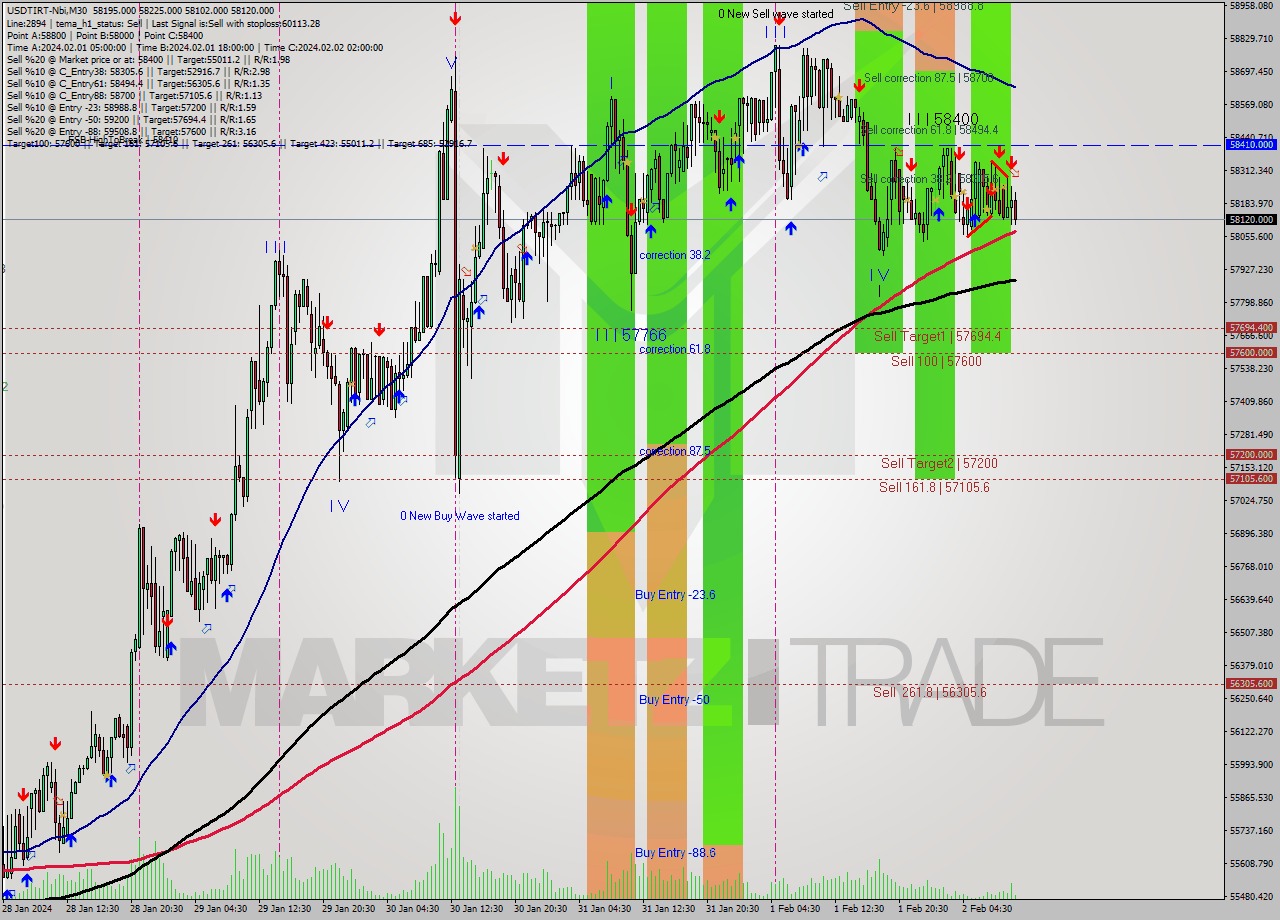
Task: Click the 'Sell 161.8 | 57105.6' label
Action: (934, 487)
